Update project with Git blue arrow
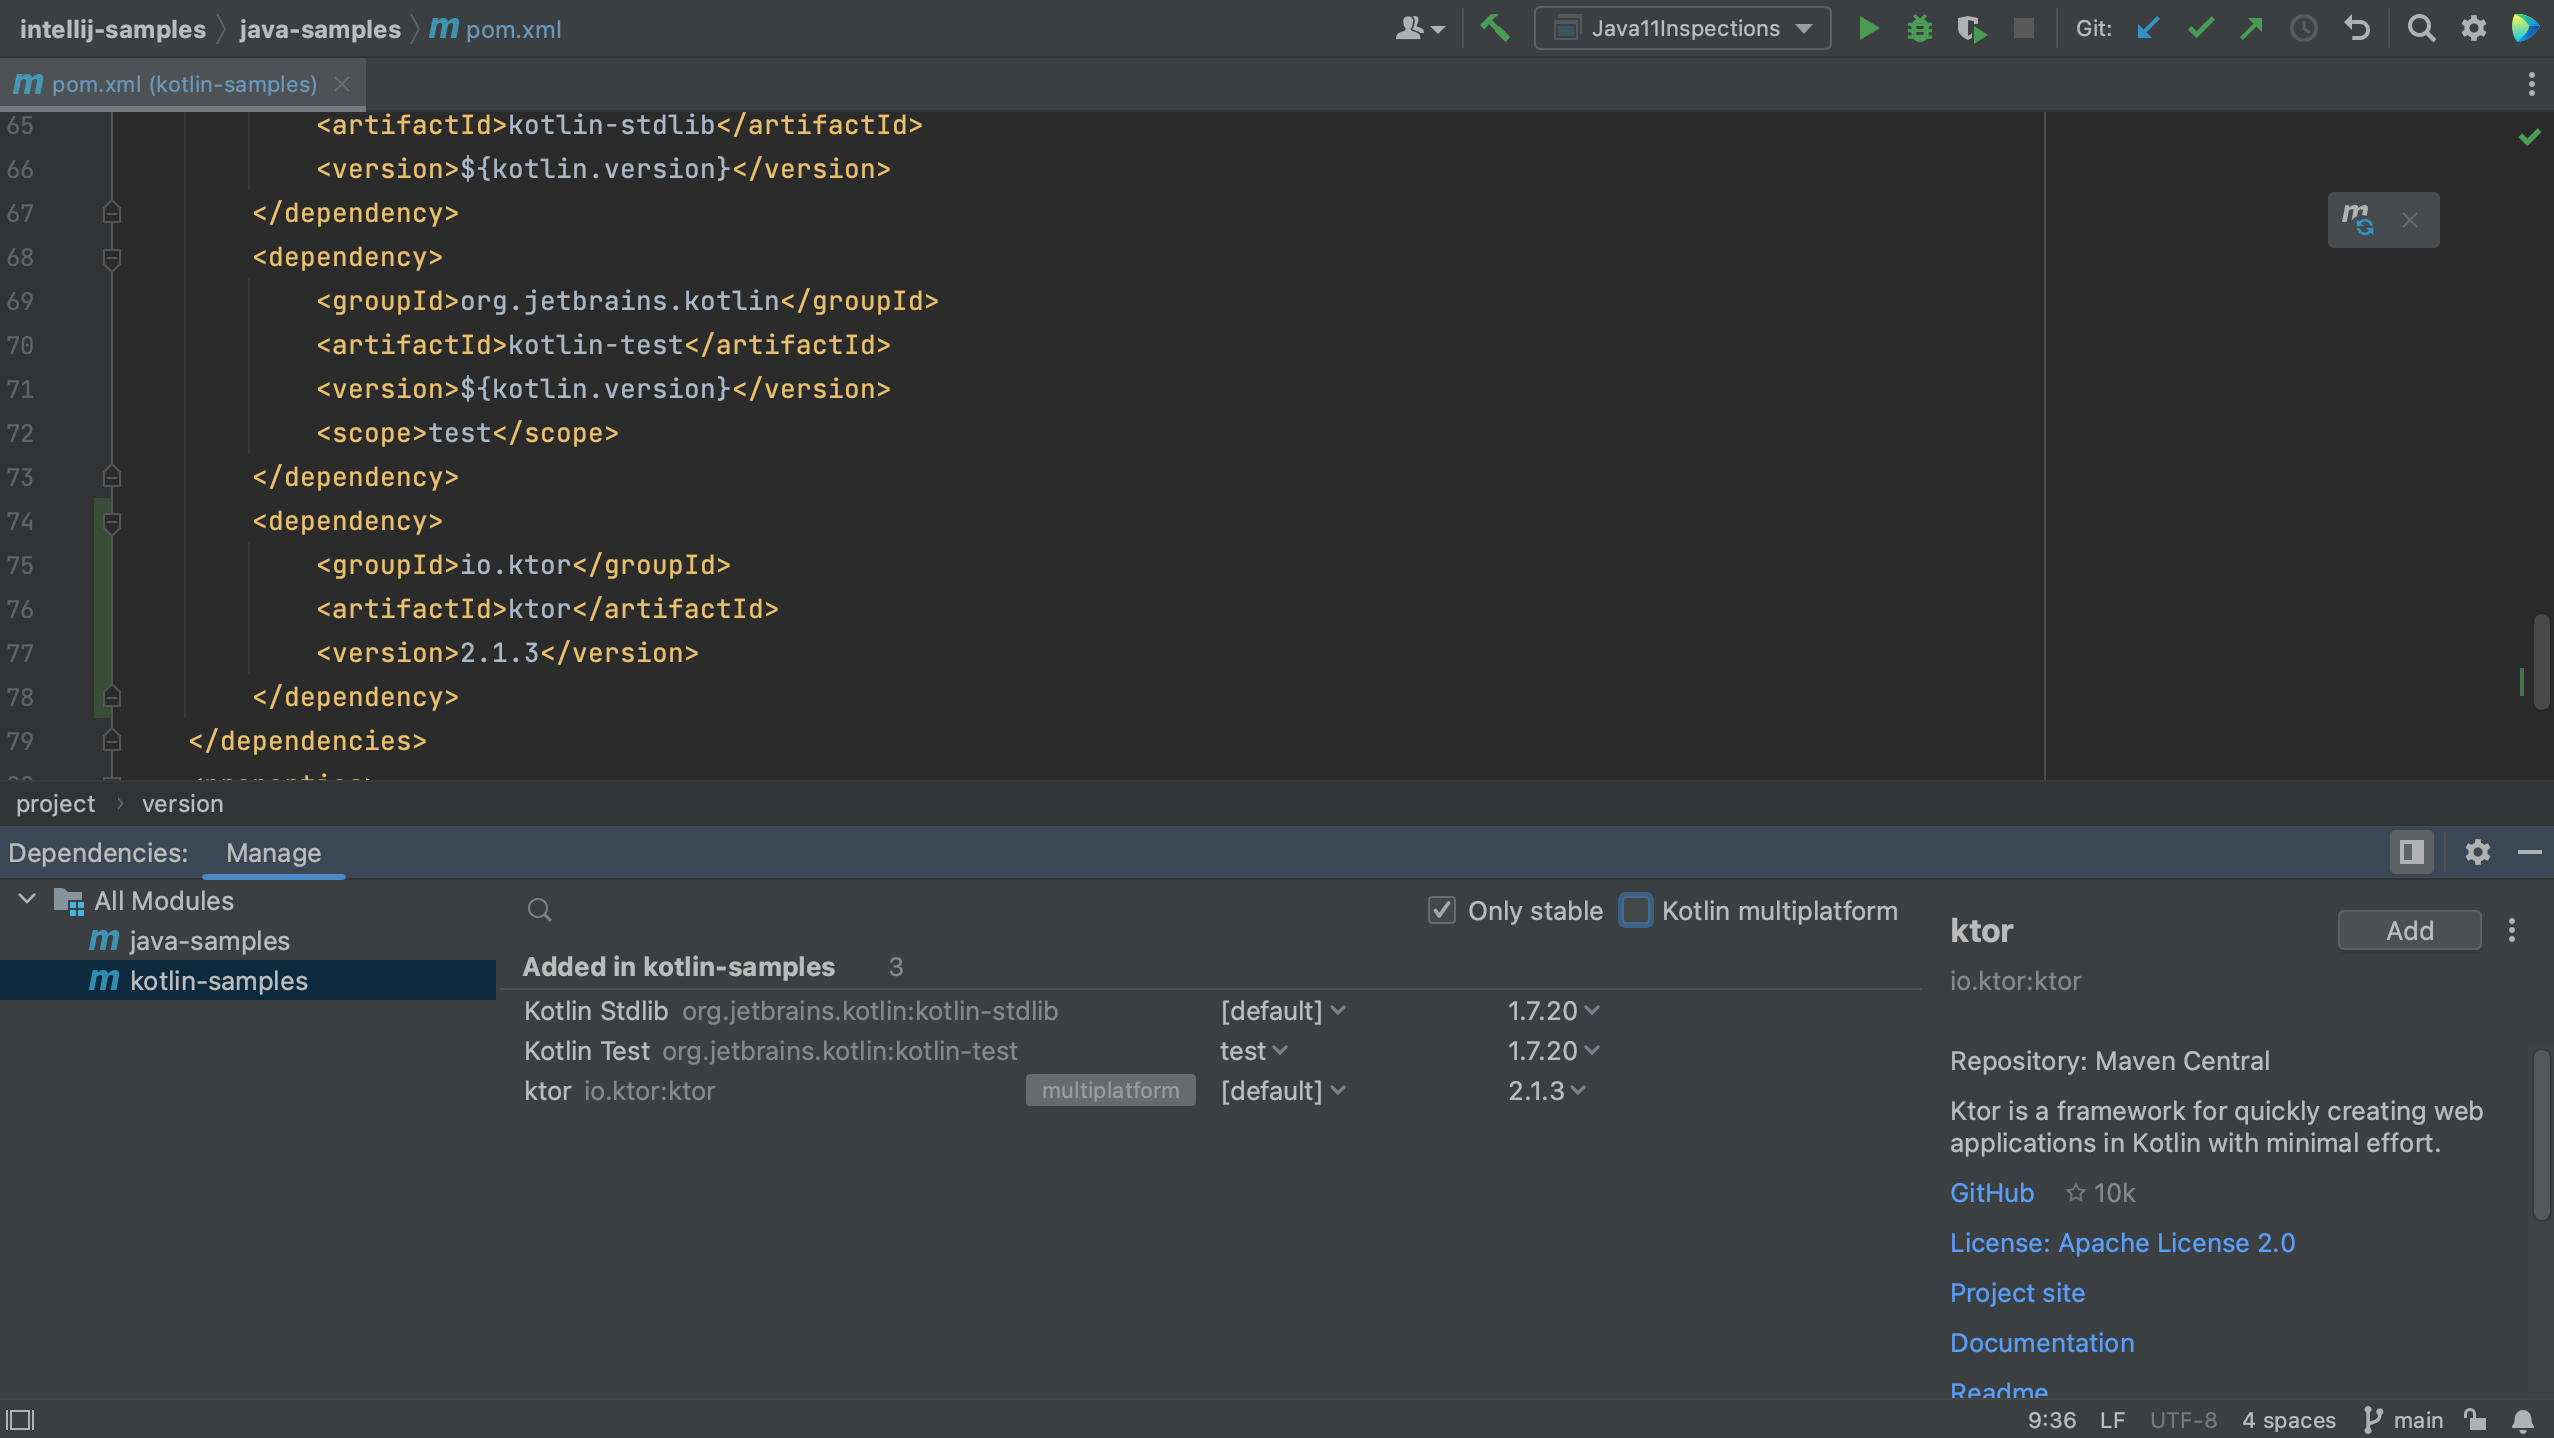Viewport: 2554px width, 1438px height. coord(2147,28)
